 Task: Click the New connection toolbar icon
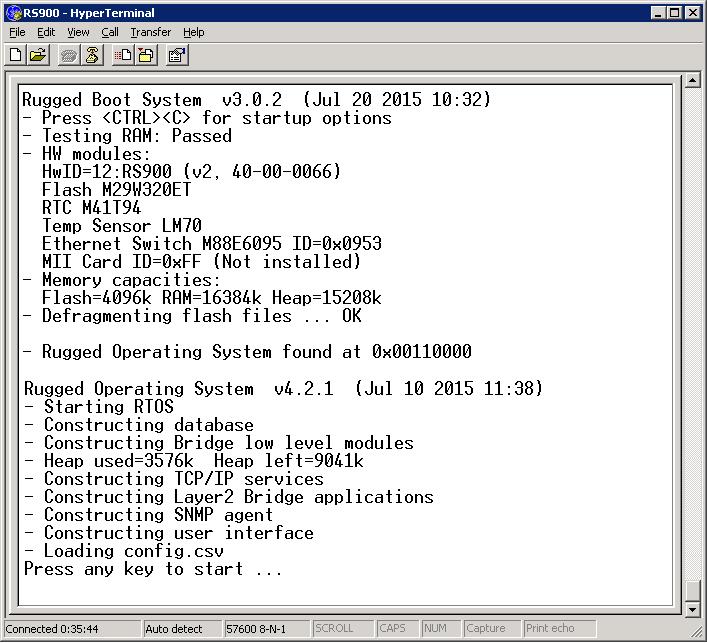pyautogui.click(x=16, y=56)
